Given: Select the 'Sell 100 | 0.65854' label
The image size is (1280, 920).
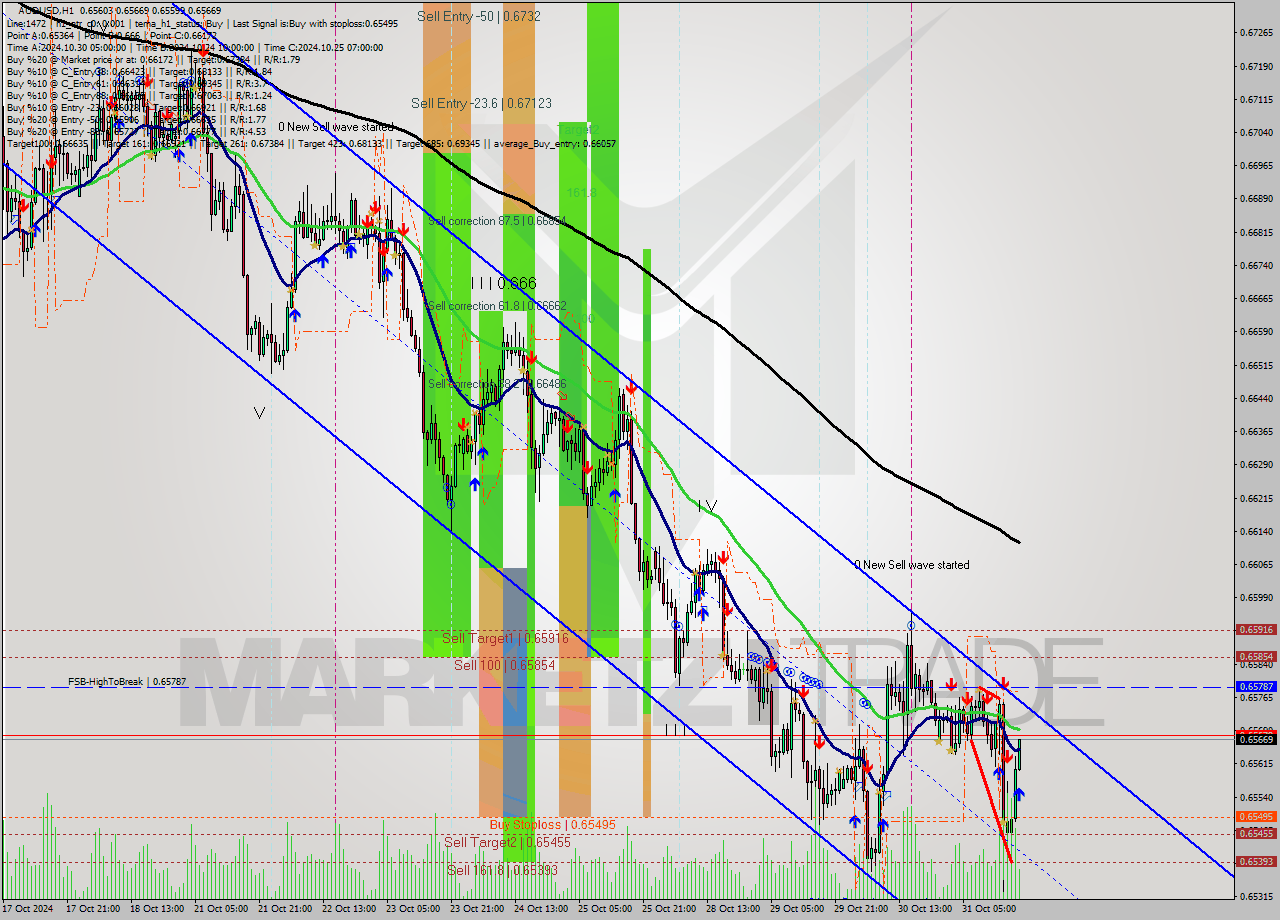Looking at the screenshot, I should tap(506, 665).
